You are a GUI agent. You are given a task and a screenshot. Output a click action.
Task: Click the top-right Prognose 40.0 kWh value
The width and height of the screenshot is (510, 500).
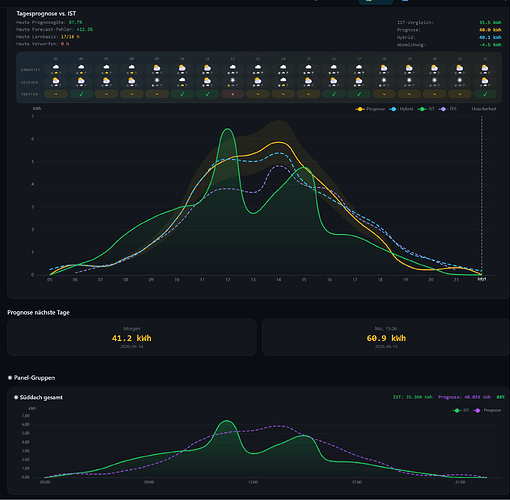(x=490, y=30)
